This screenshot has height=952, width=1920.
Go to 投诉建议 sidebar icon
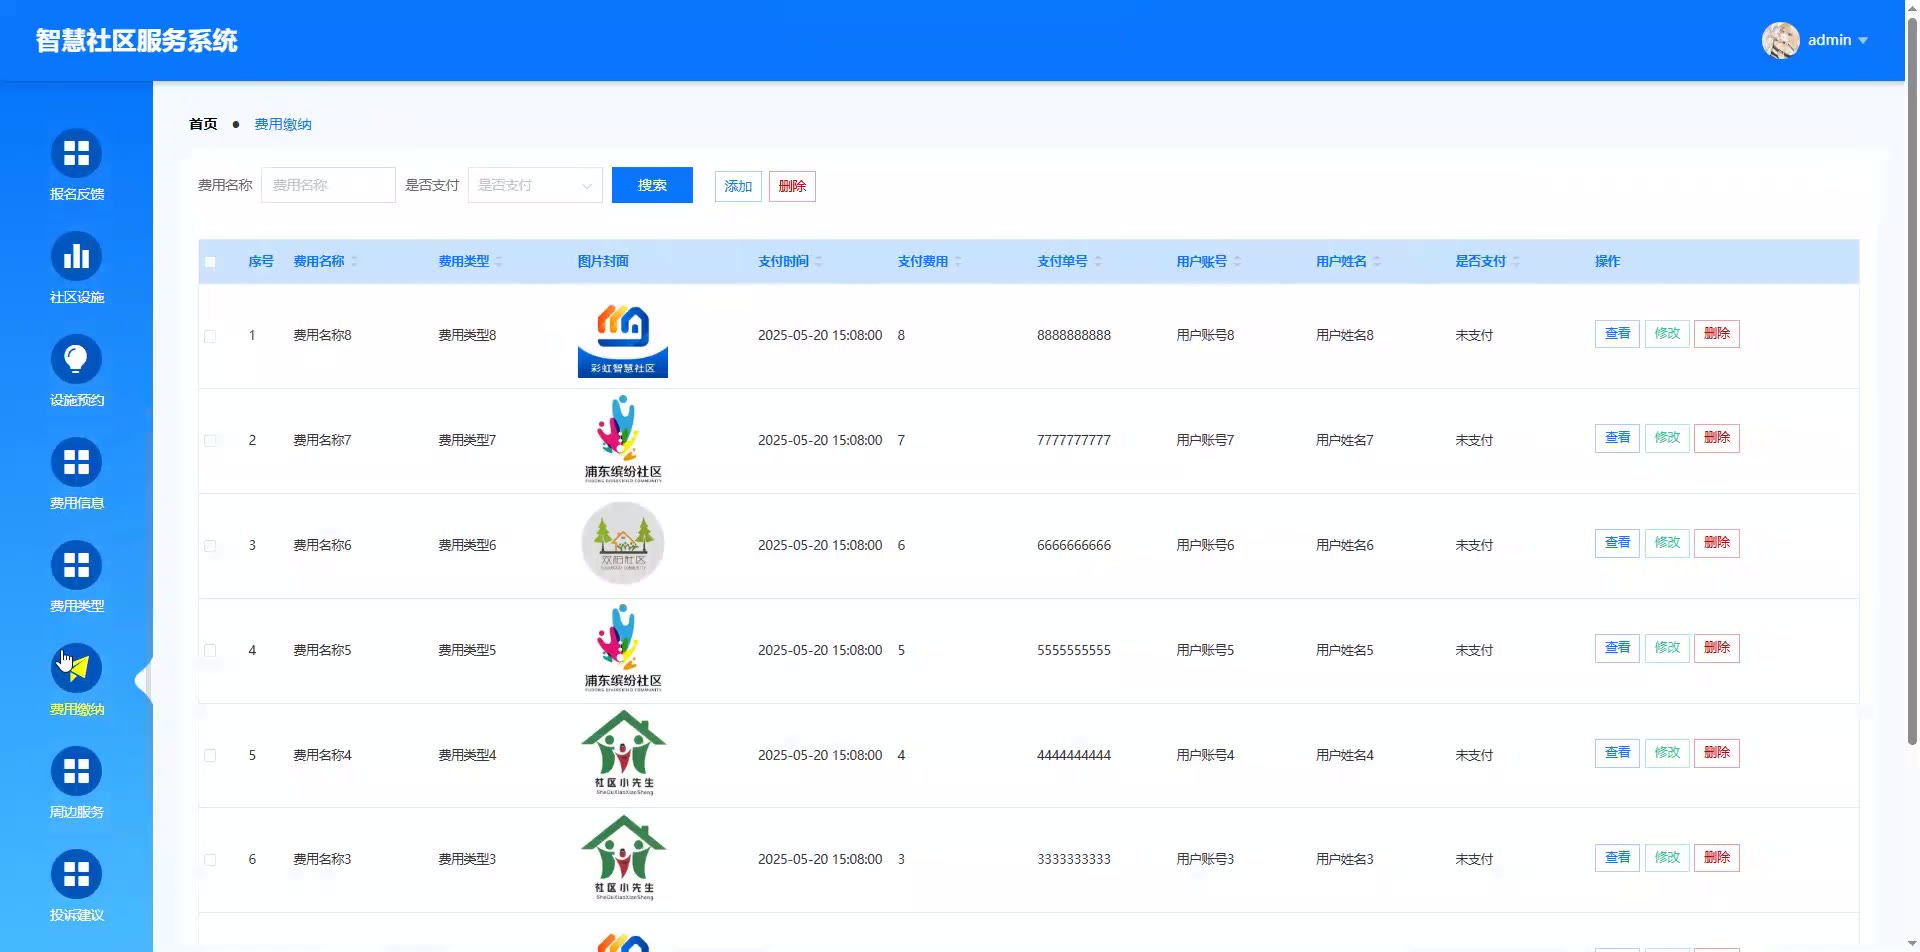click(76, 875)
